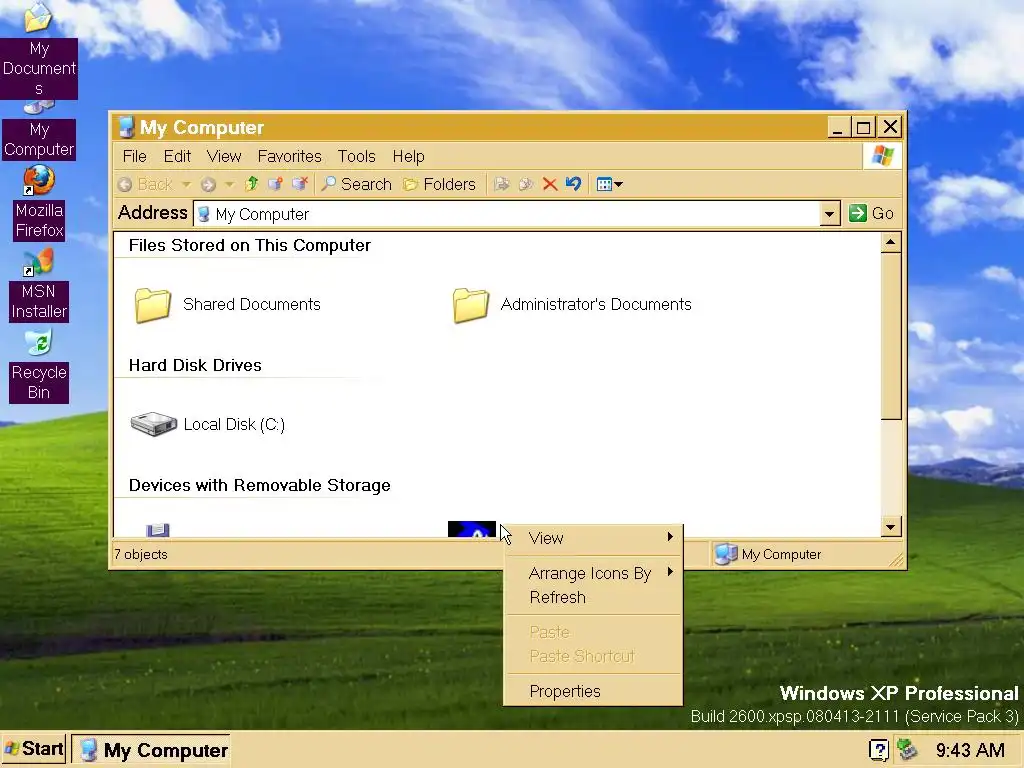The image size is (1024, 768).
Task: Open the Start menu
Action: coord(34,749)
